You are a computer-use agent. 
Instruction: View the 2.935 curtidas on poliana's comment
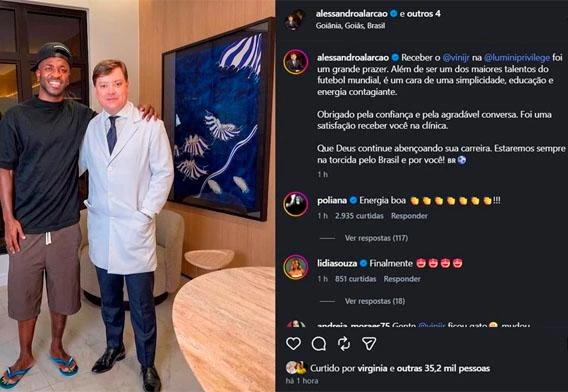[359, 216]
